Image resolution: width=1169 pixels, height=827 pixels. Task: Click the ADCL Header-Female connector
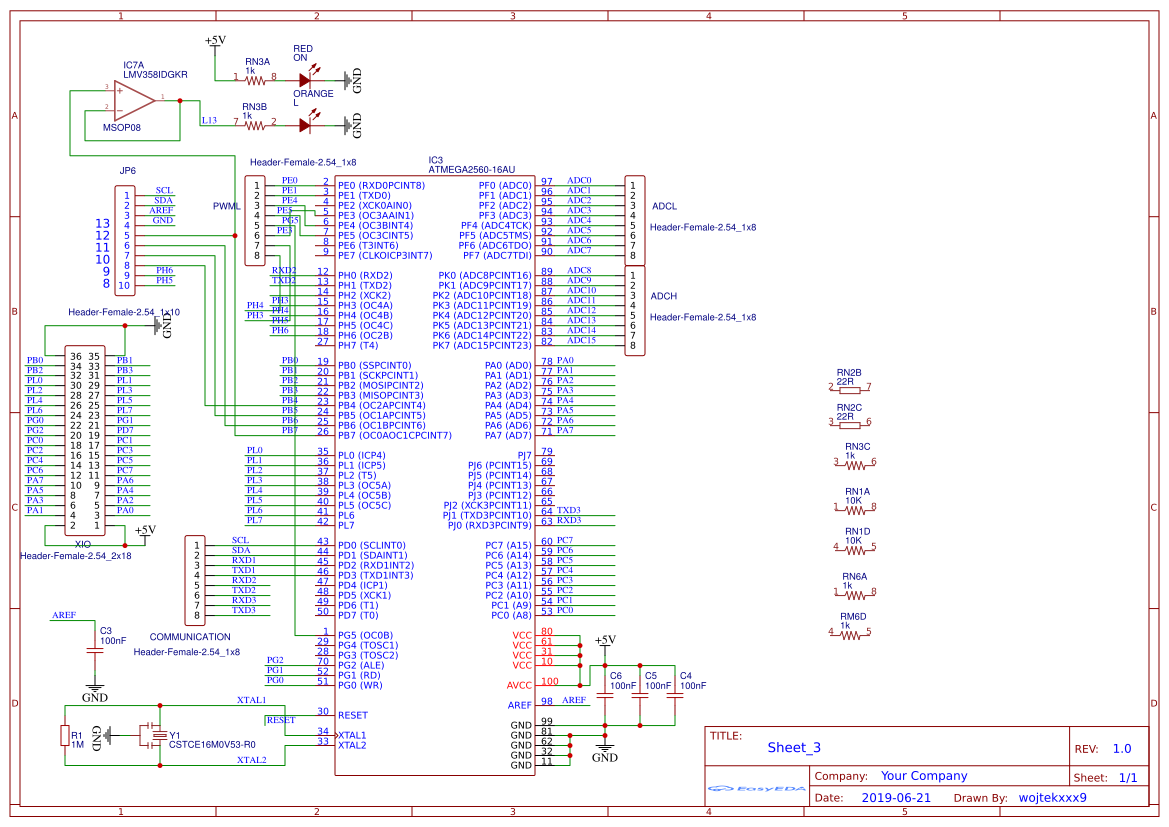[637, 218]
